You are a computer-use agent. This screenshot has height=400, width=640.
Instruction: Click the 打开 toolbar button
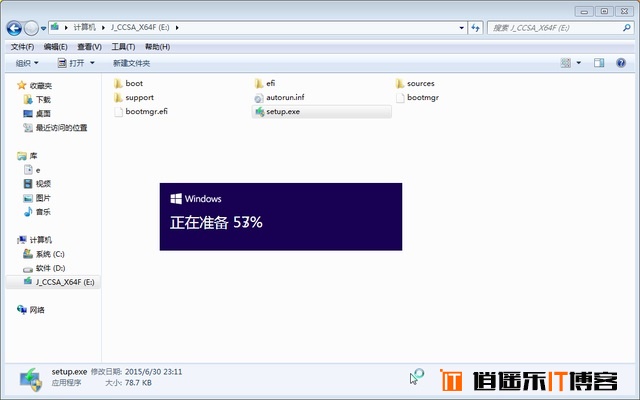71,63
